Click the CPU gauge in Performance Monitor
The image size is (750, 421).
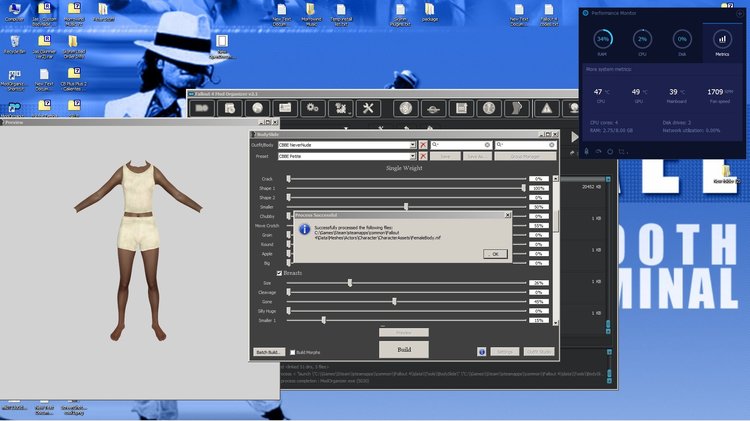[642, 39]
